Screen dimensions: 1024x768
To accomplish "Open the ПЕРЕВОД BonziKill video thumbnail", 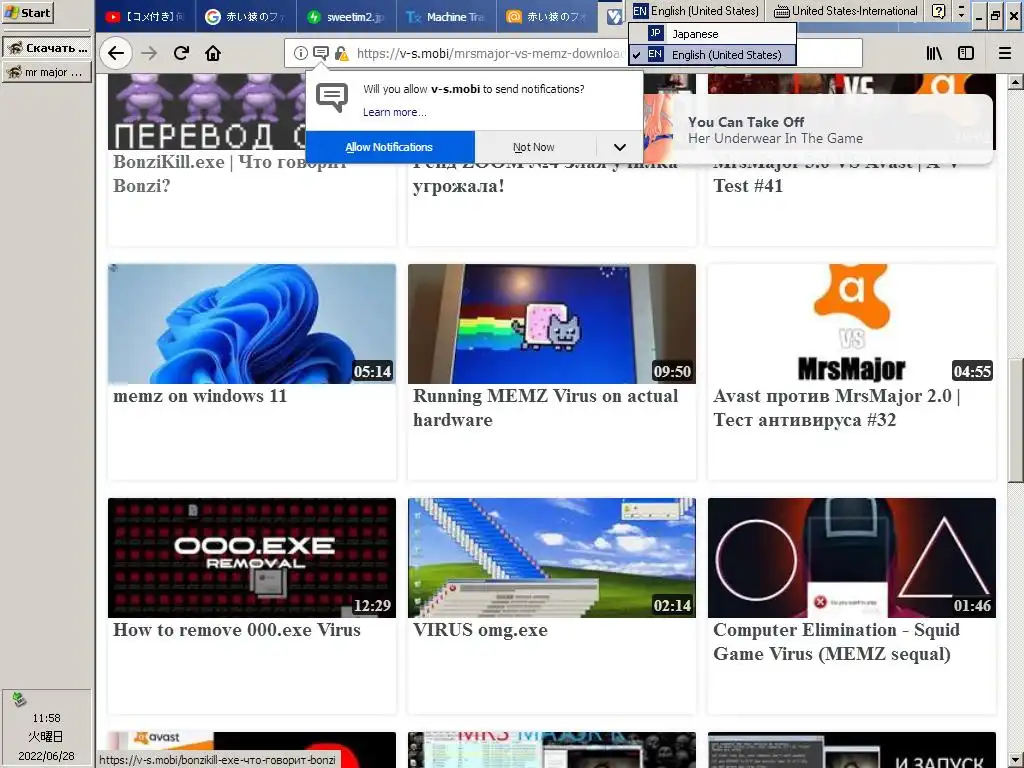I will (206, 112).
